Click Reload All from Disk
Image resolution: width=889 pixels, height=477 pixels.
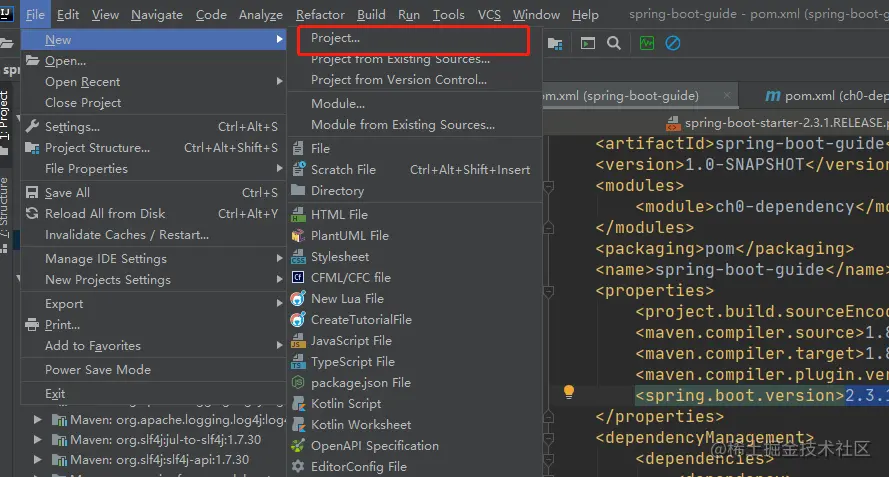coord(153,213)
